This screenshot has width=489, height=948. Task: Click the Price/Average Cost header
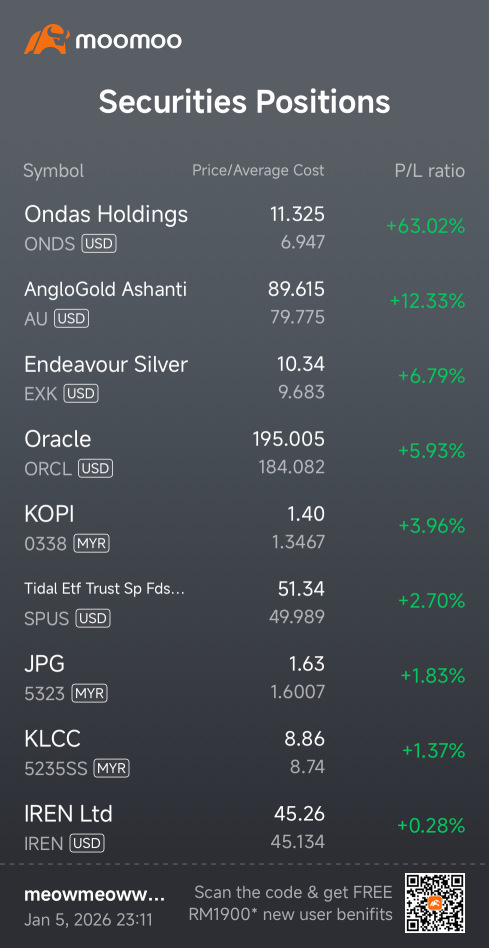click(258, 170)
